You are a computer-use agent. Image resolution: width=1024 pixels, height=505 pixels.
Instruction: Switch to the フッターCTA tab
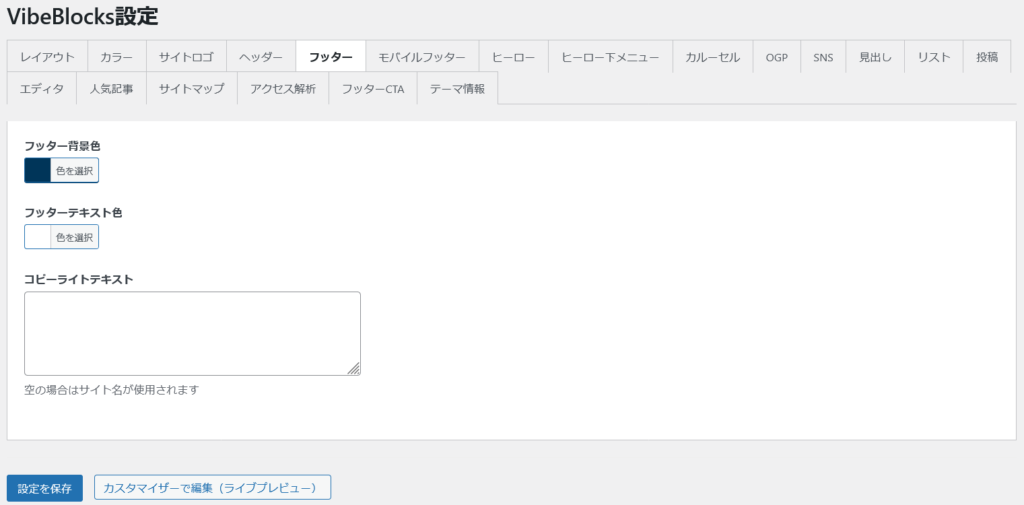coord(372,89)
